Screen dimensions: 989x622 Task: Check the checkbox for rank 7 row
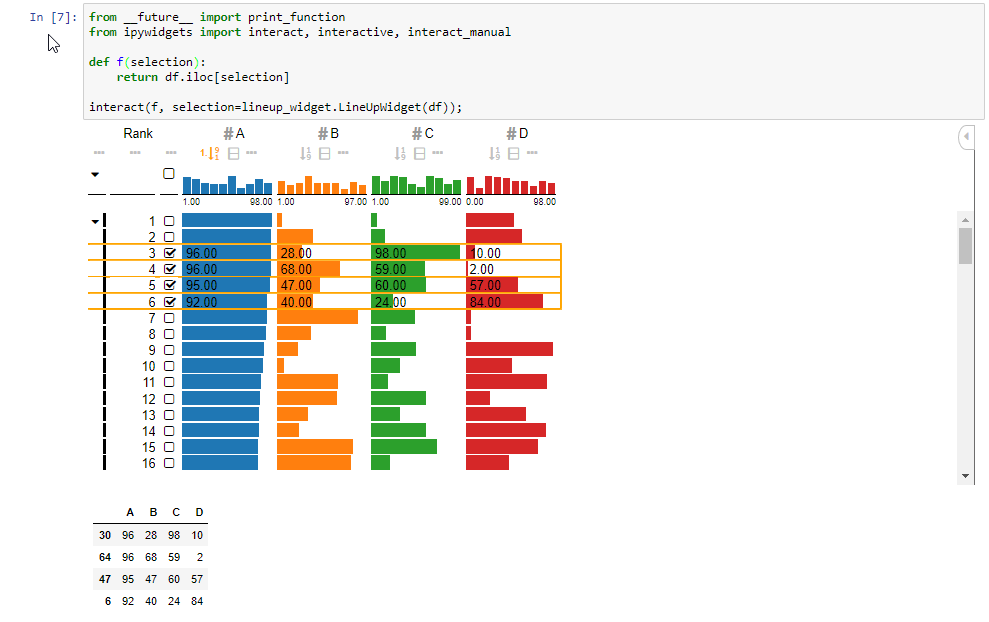click(169, 318)
